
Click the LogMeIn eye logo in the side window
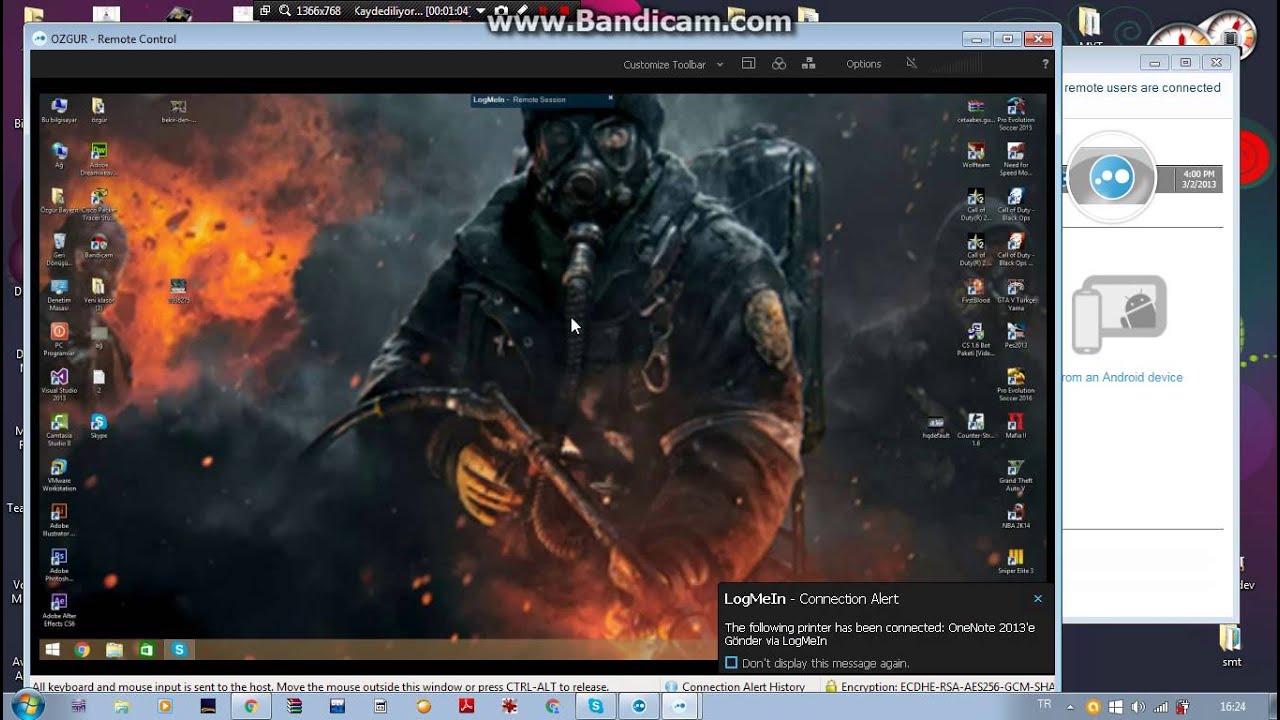[x=1111, y=179]
